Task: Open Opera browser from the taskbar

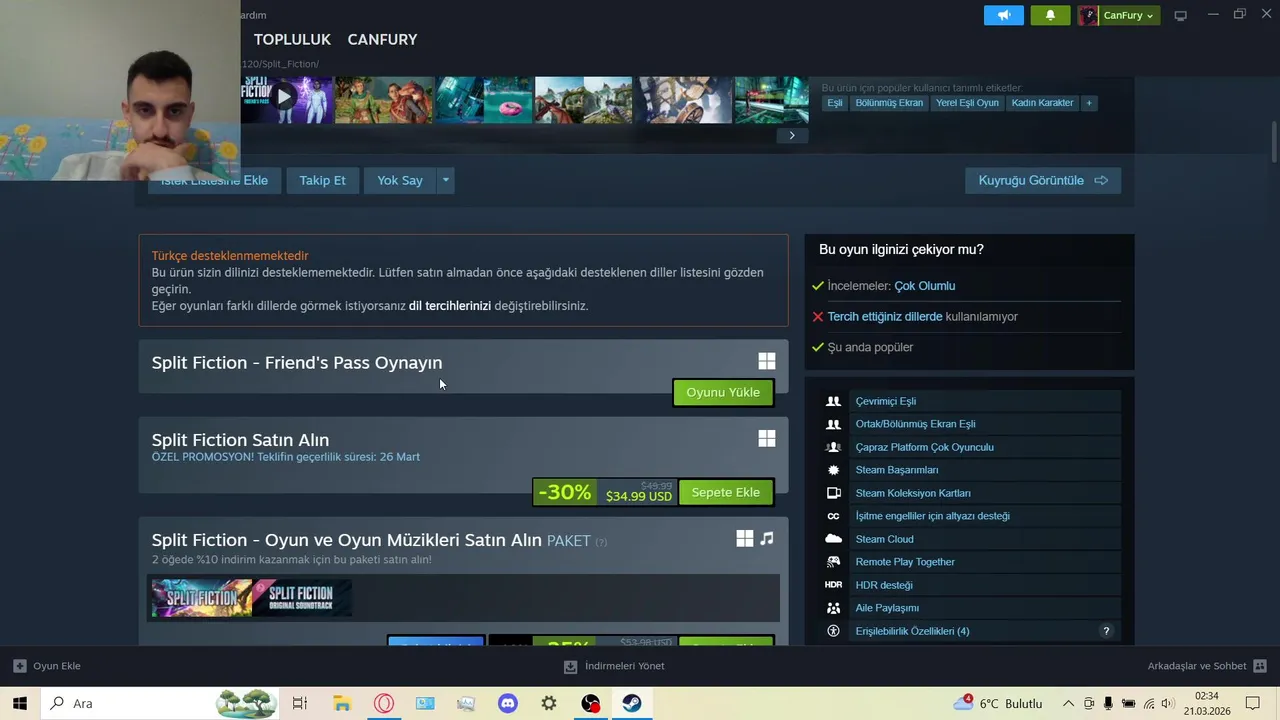Action: (384, 703)
